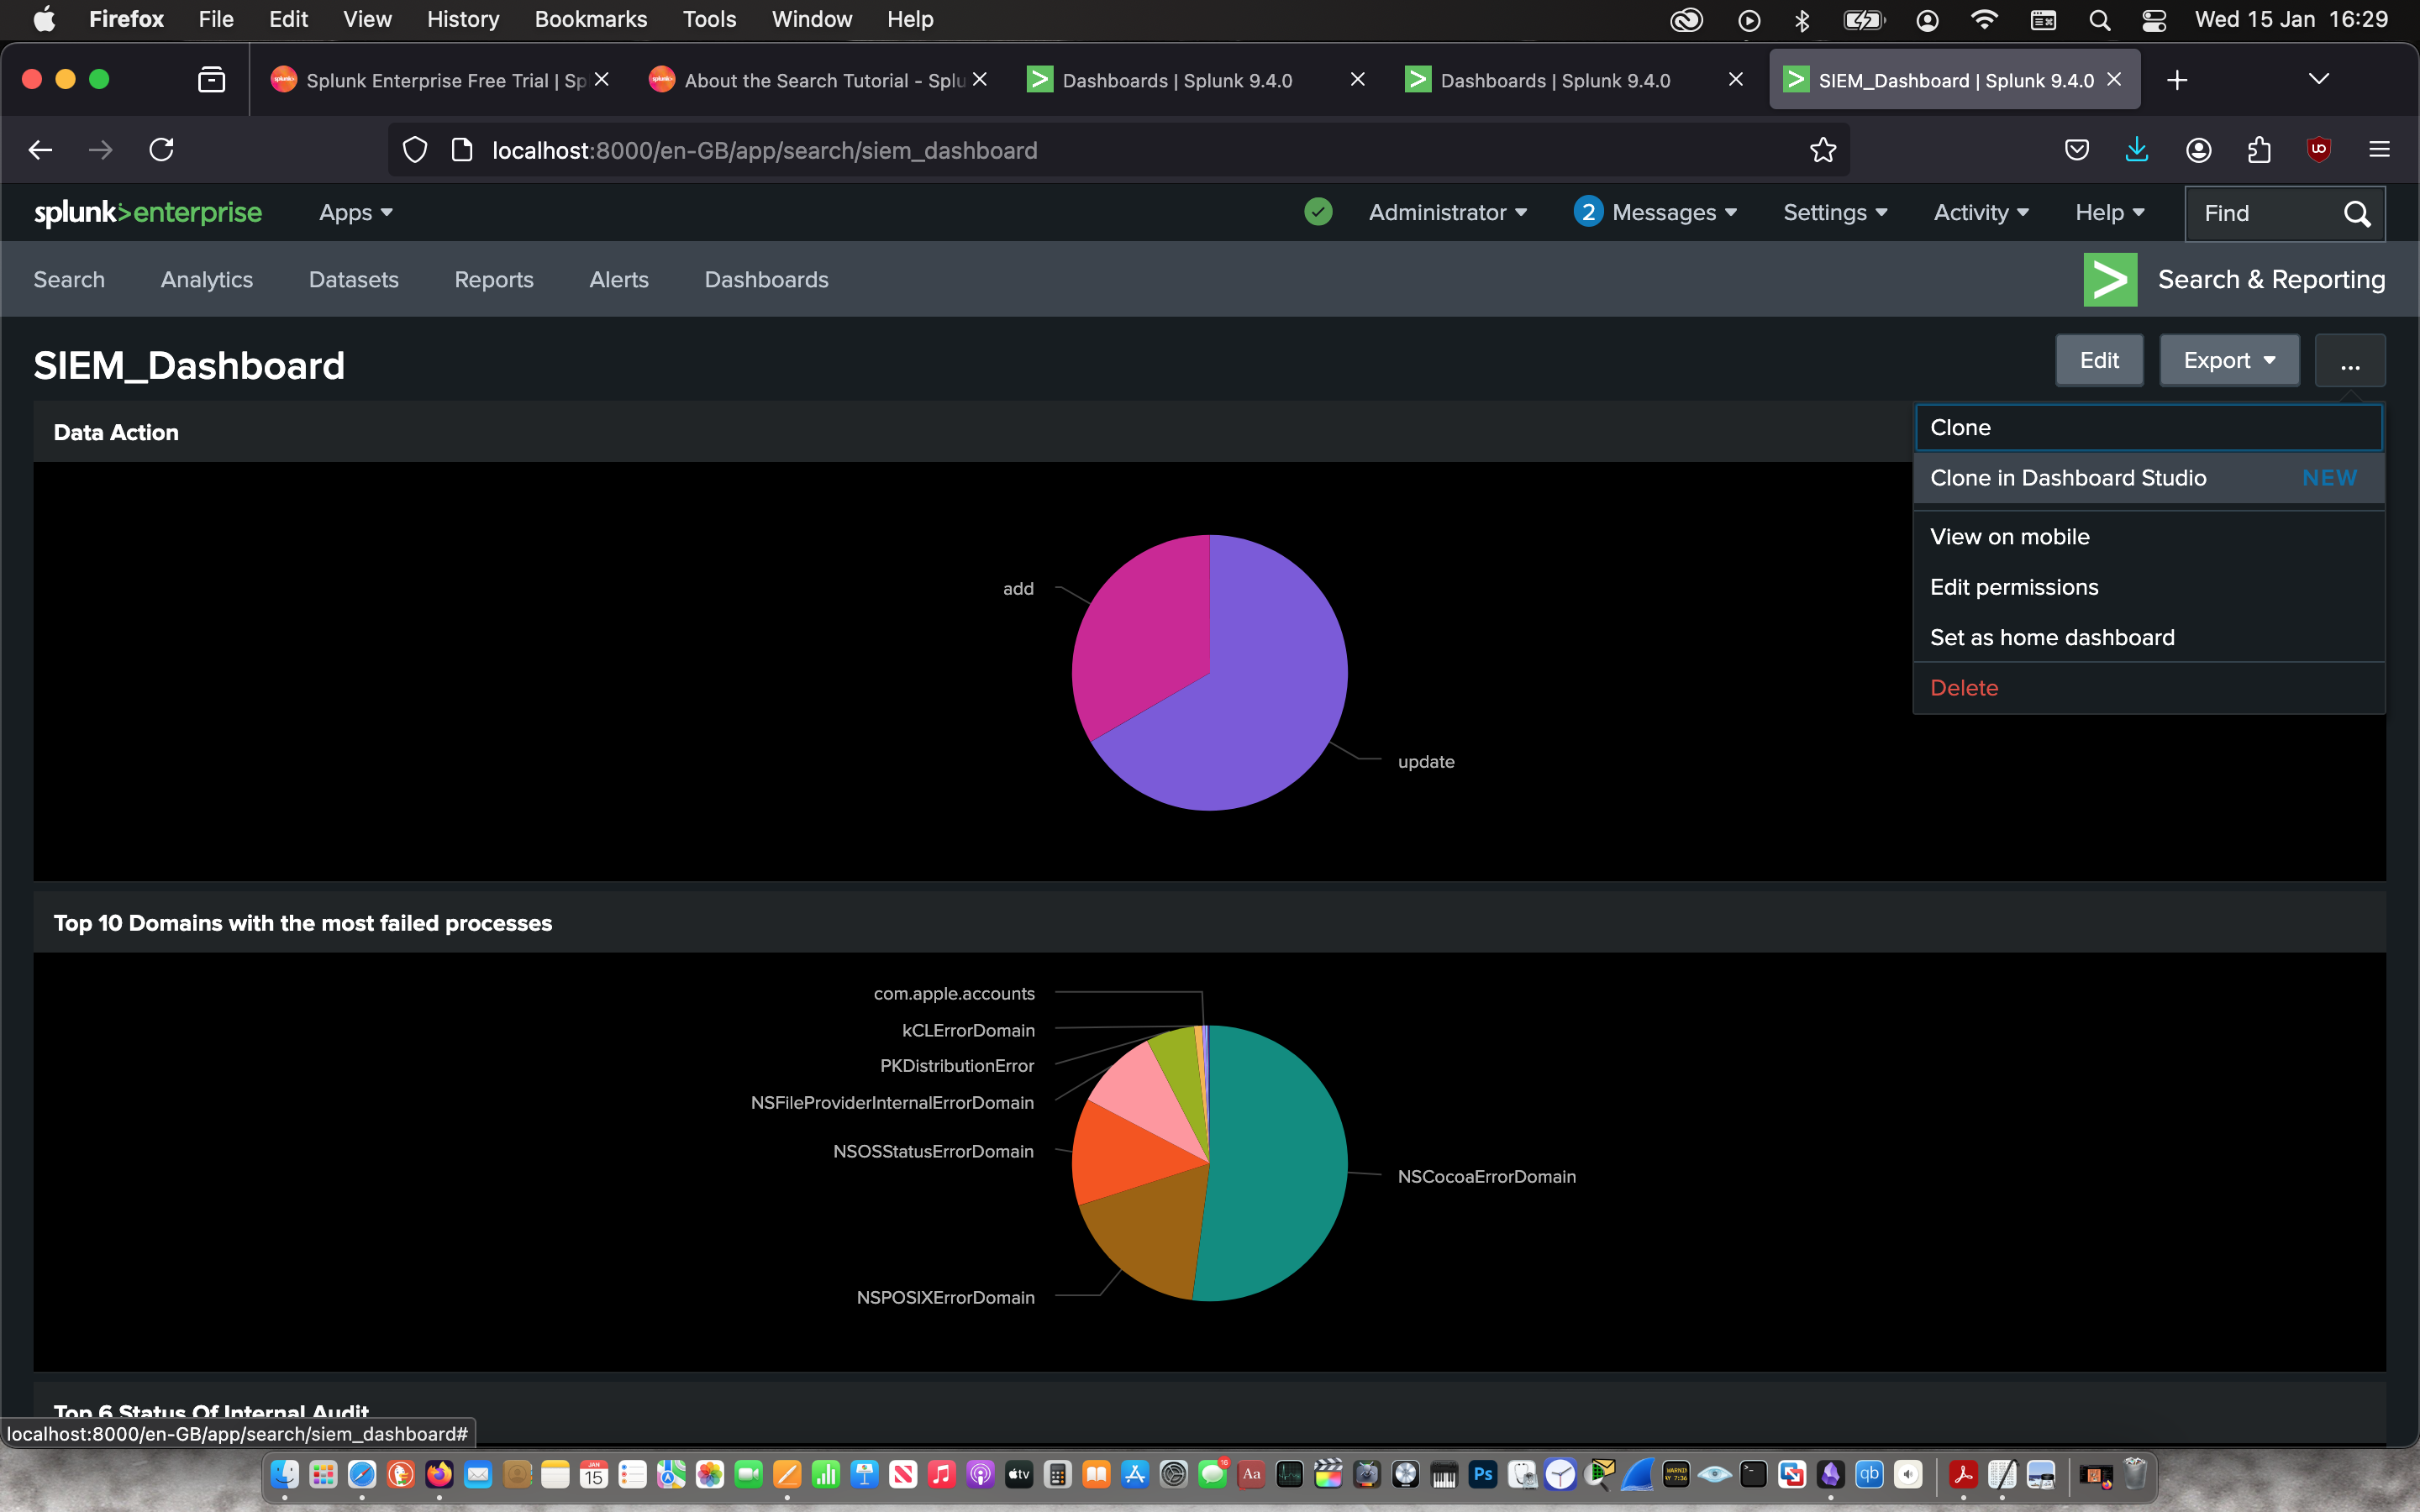The image size is (2420, 1512).
Task: Click the red Delete option
Action: [1964, 688]
